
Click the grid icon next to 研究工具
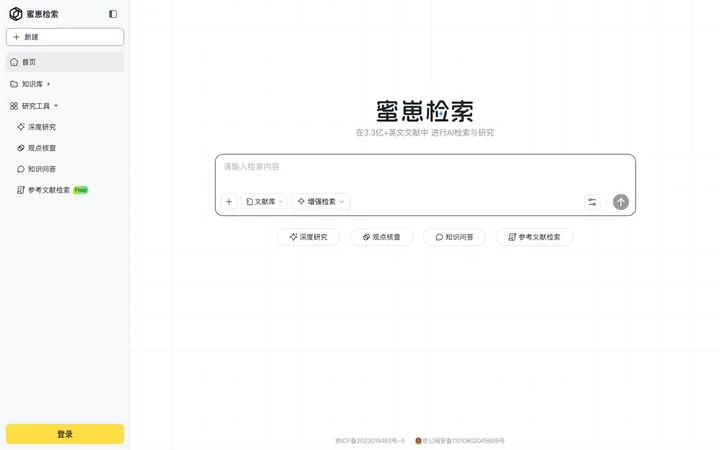[x=14, y=106]
